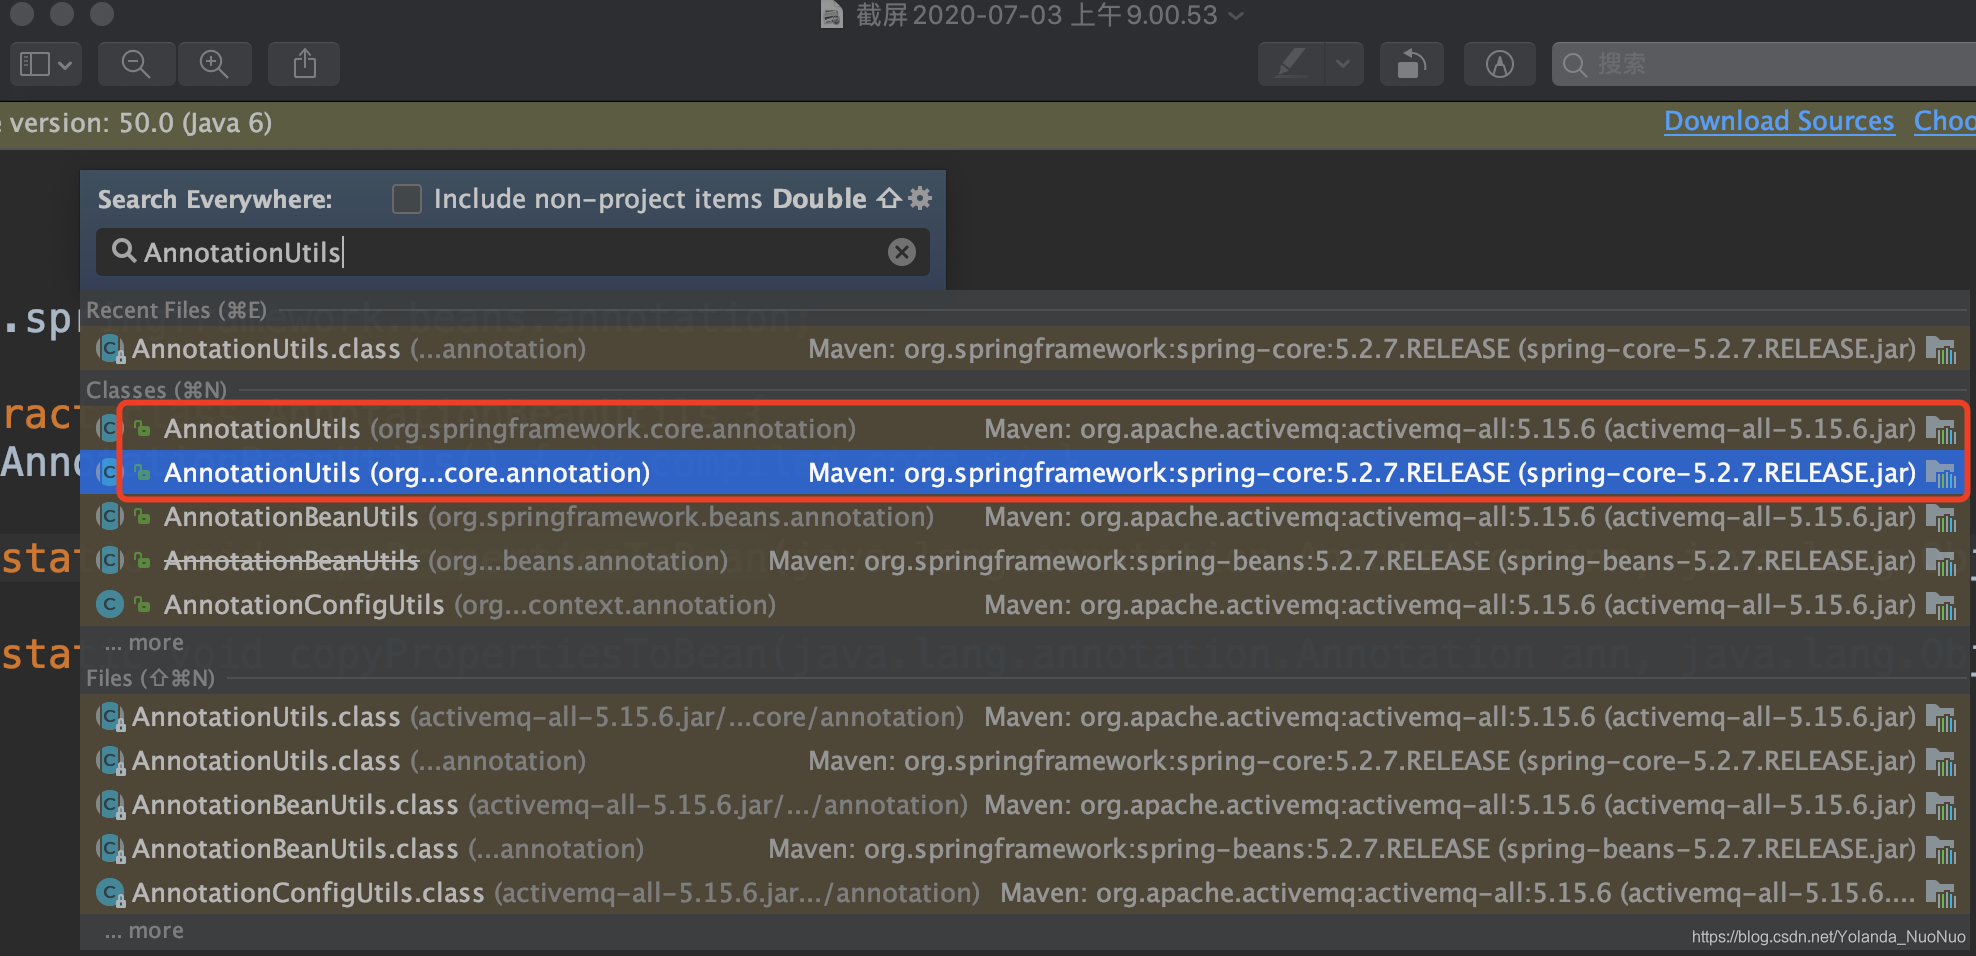Open the highlight pen options dropdown

[x=1343, y=64]
